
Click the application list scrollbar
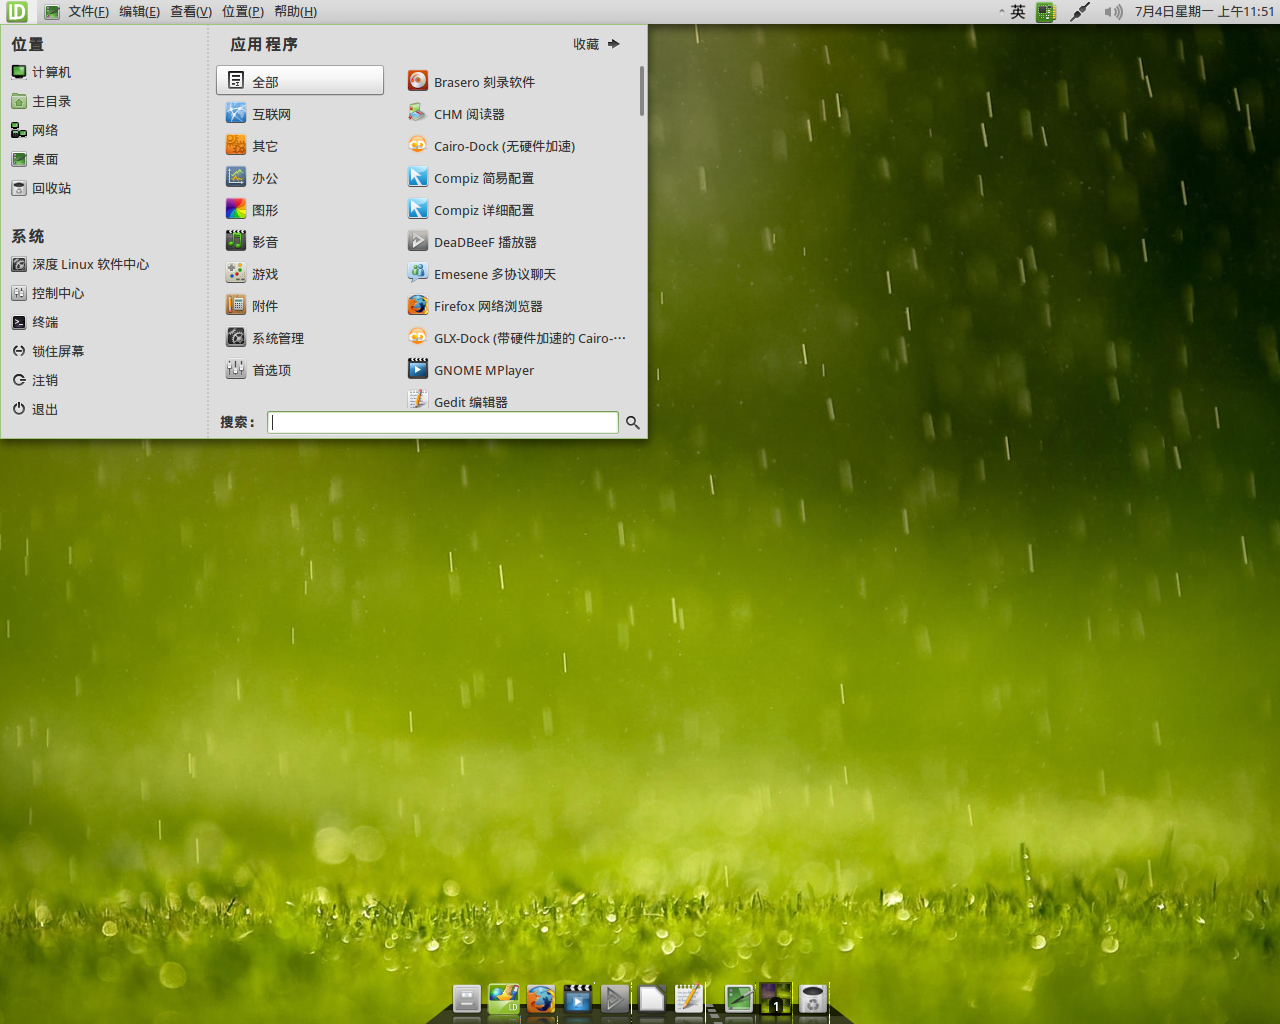pyautogui.click(x=642, y=92)
